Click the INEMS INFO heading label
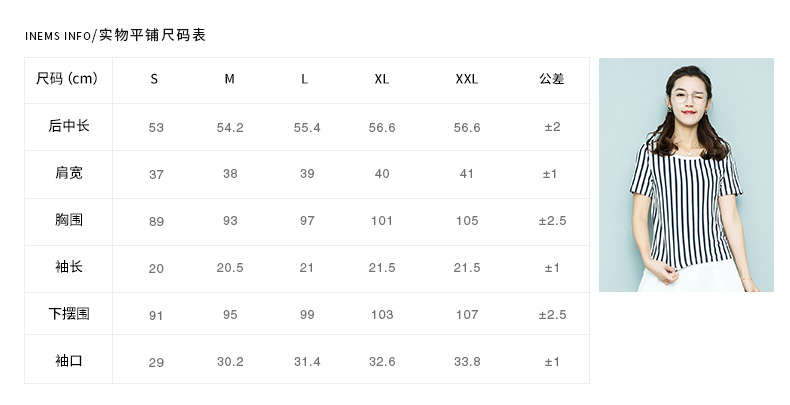Screen dimensions: 790x405 pos(58,37)
